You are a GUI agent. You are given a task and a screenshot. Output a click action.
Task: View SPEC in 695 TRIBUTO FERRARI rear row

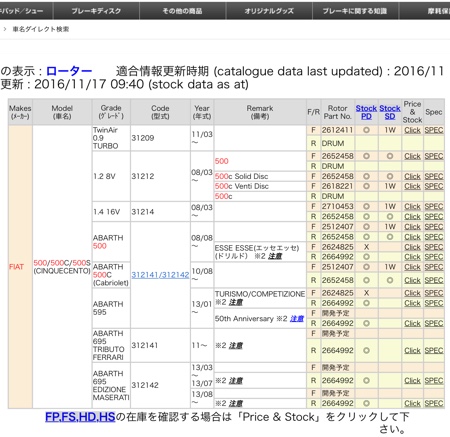(434, 351)
